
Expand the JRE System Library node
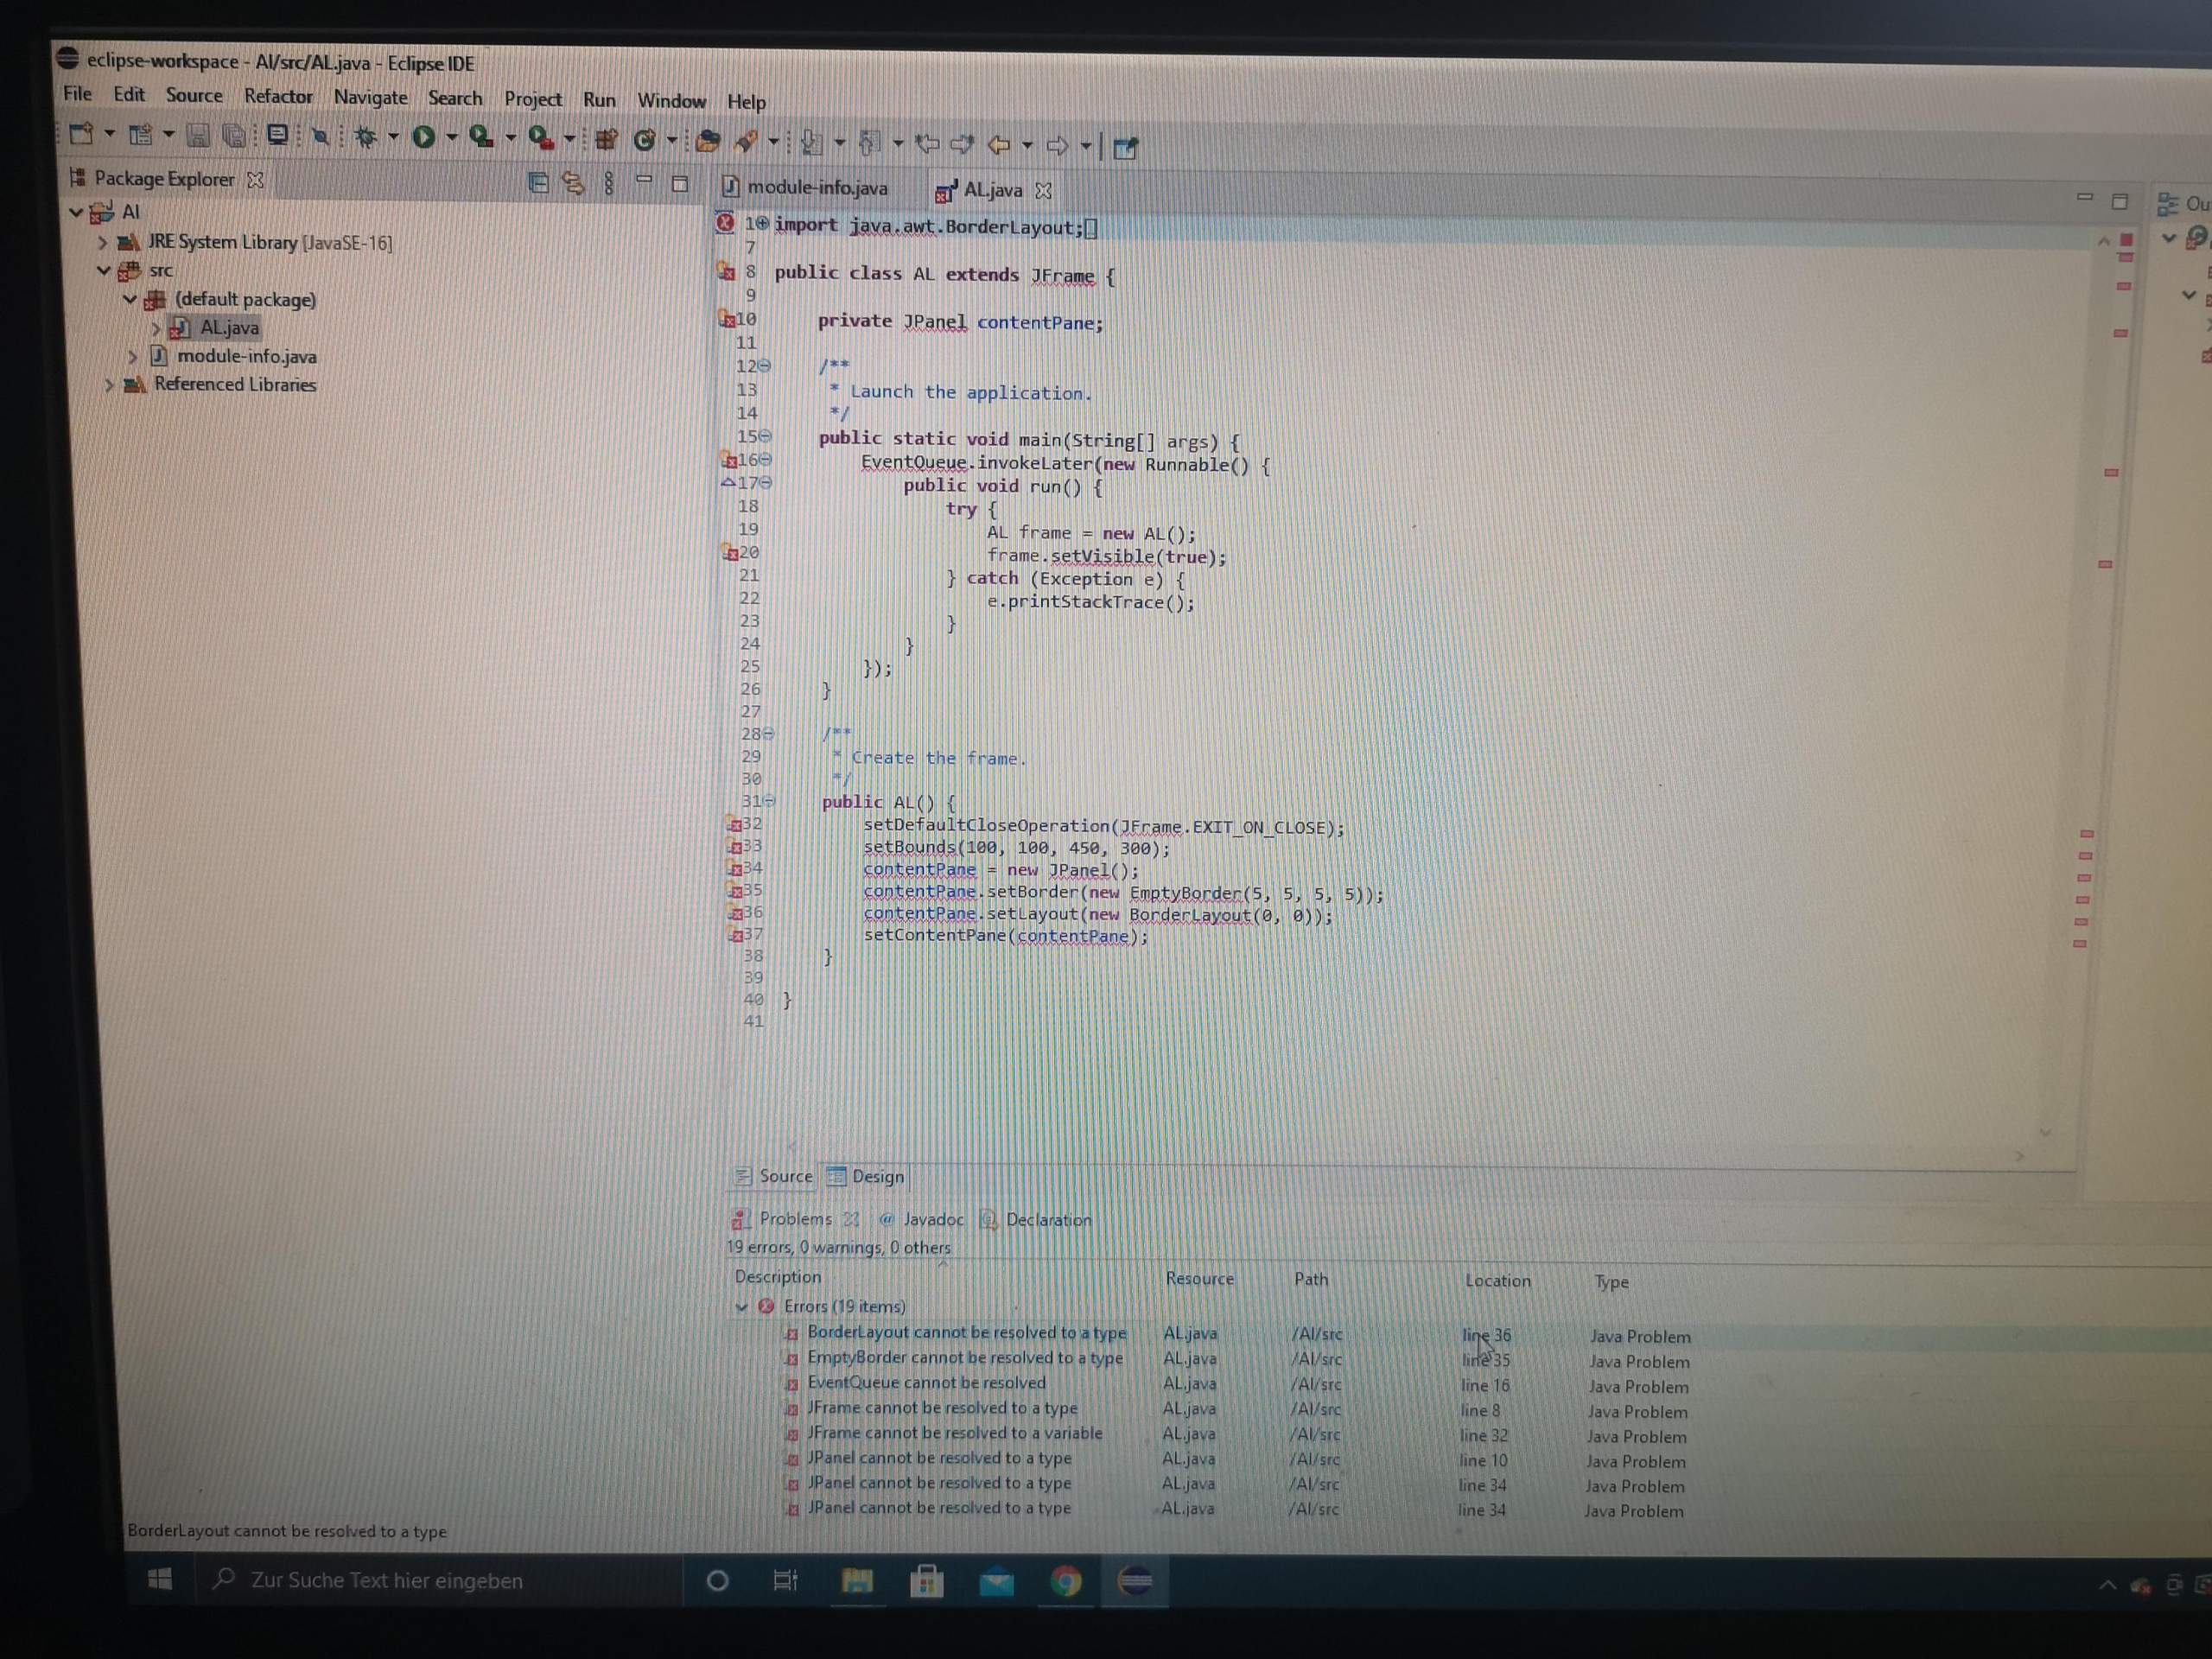pos(102,242)
